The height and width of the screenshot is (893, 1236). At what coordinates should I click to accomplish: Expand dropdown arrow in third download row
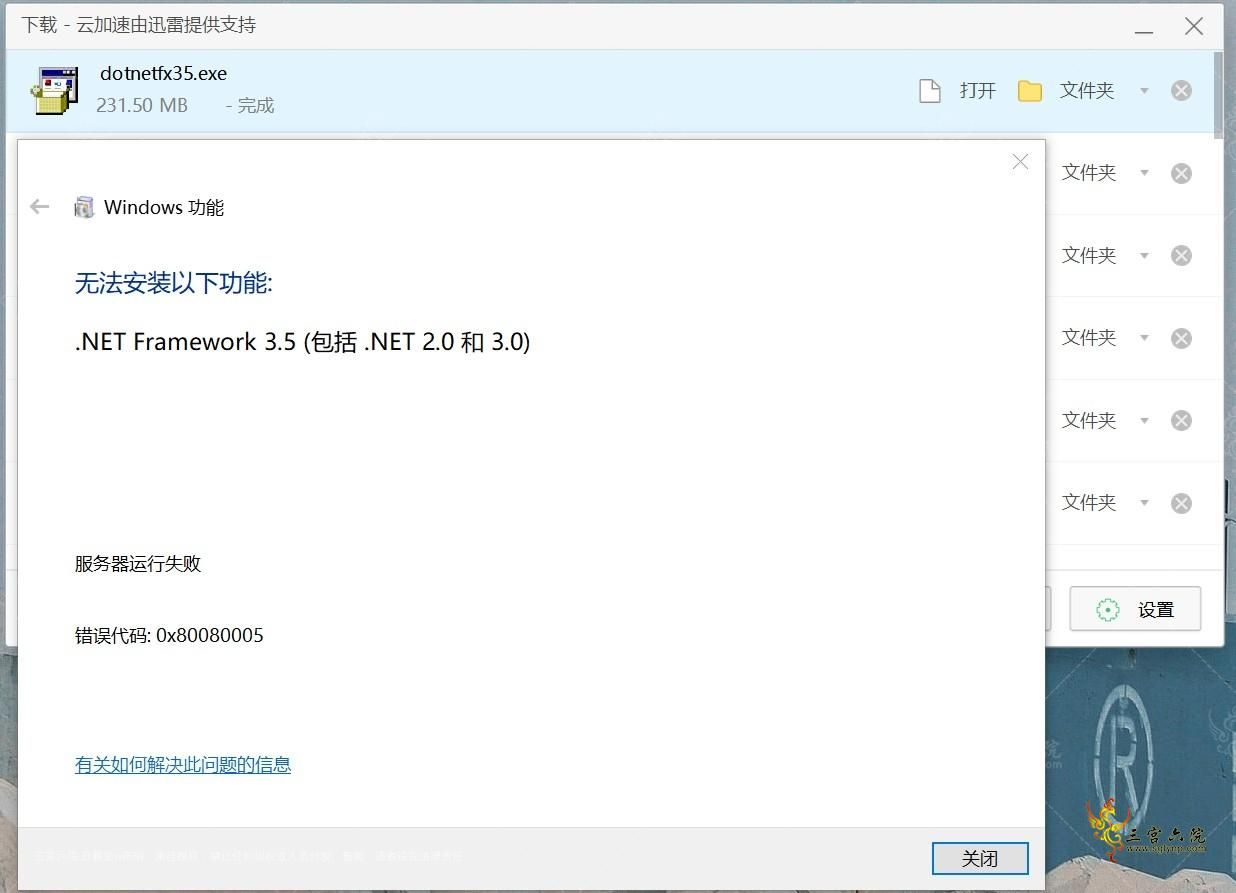tap(1144, 256)
